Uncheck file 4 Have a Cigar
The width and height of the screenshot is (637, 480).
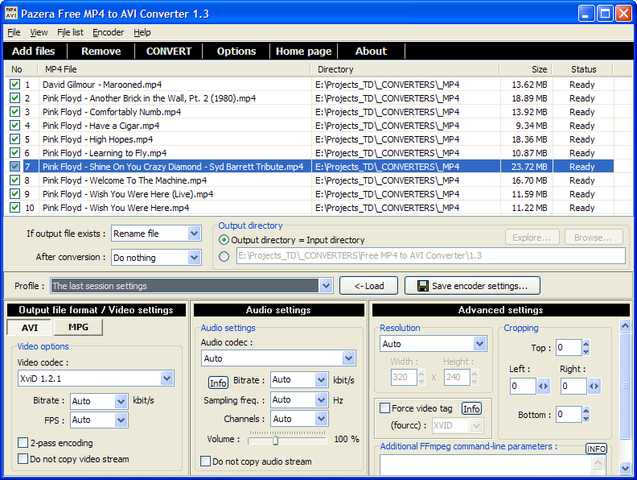point(15,125)
